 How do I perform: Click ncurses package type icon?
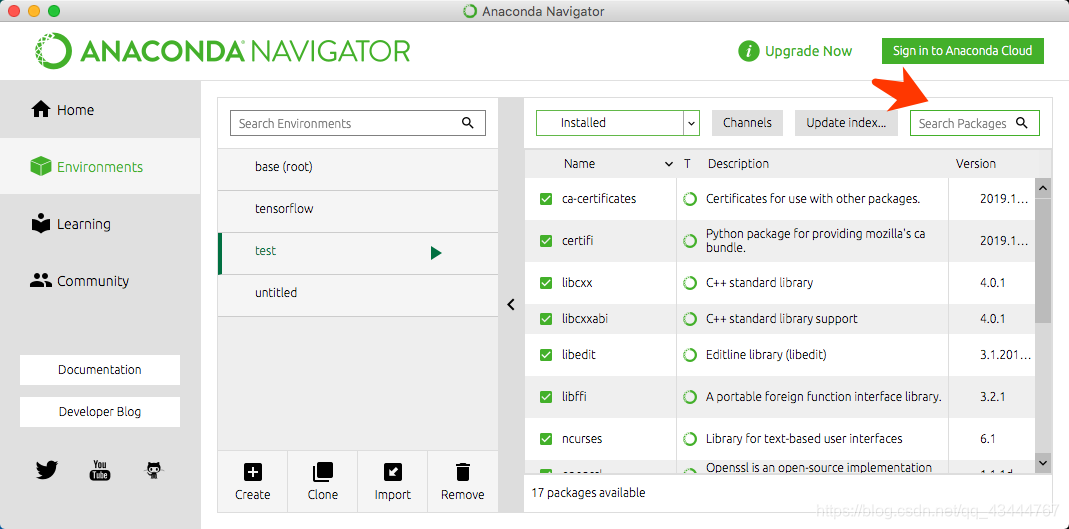click(690, 439)
